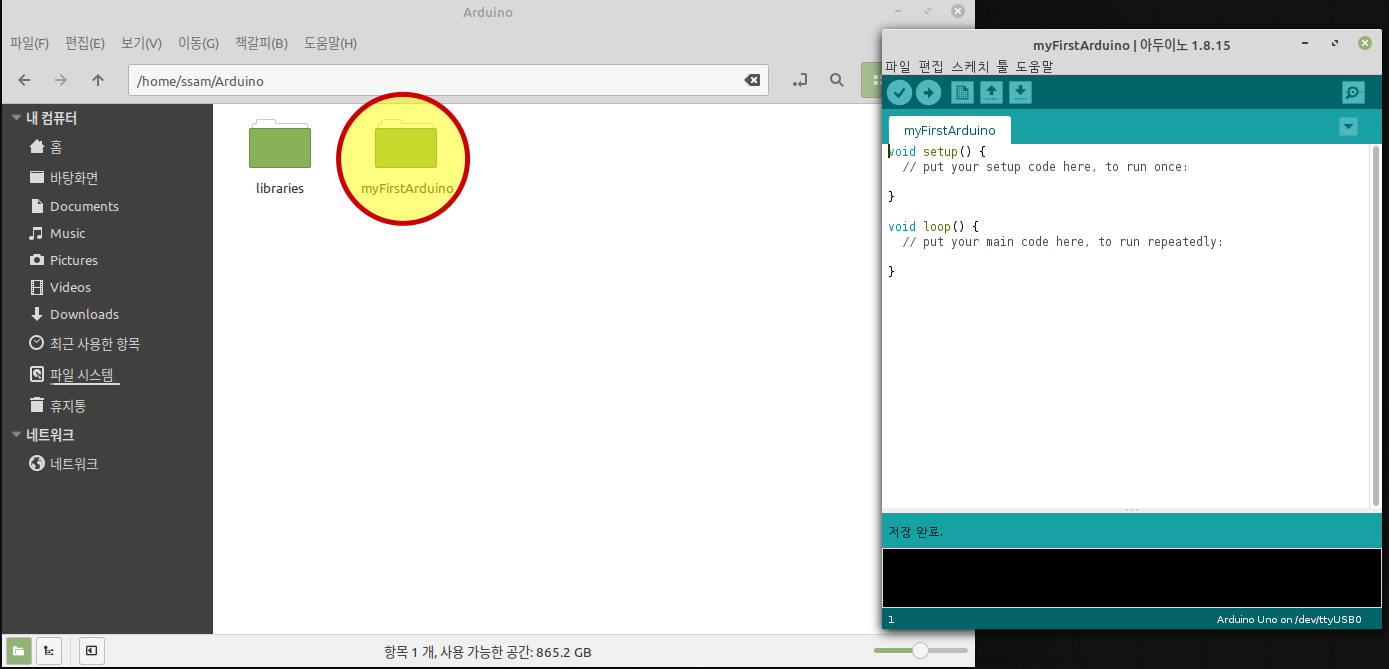Click the film icon beside Videos
Screen dimensions: 1389x669
[x=37, y=287]
